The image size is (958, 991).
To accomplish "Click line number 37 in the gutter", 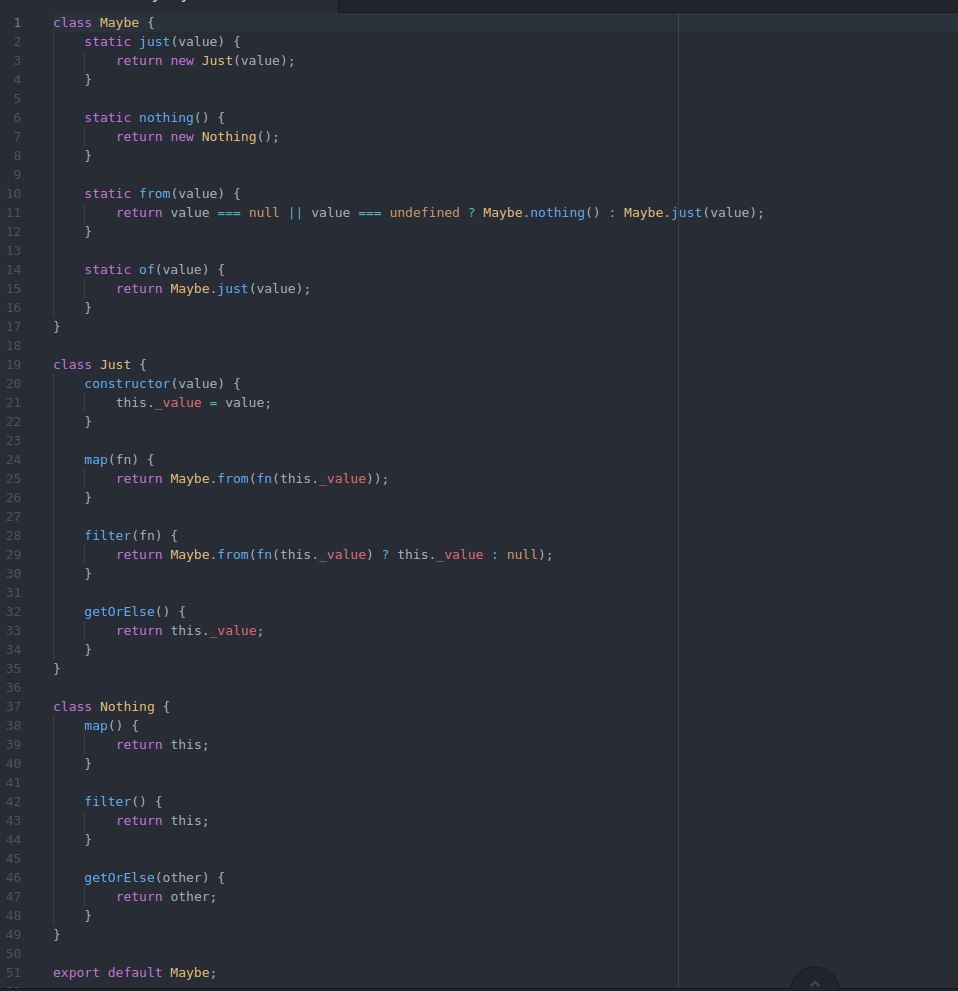I will pyautogui.click(x=14, y=707).
